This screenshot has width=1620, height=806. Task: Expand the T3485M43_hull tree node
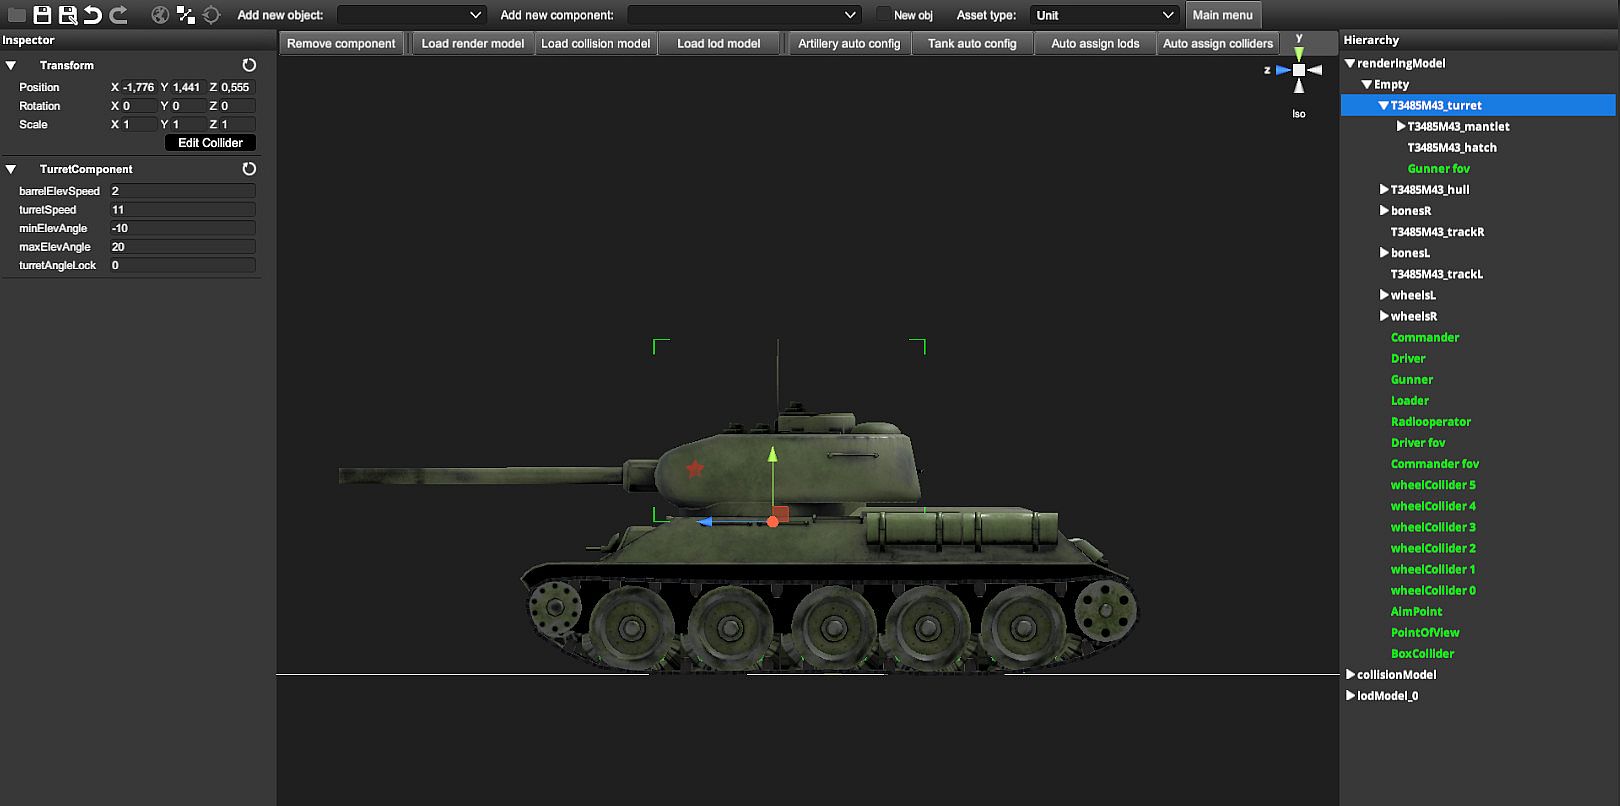[1384, 189]
